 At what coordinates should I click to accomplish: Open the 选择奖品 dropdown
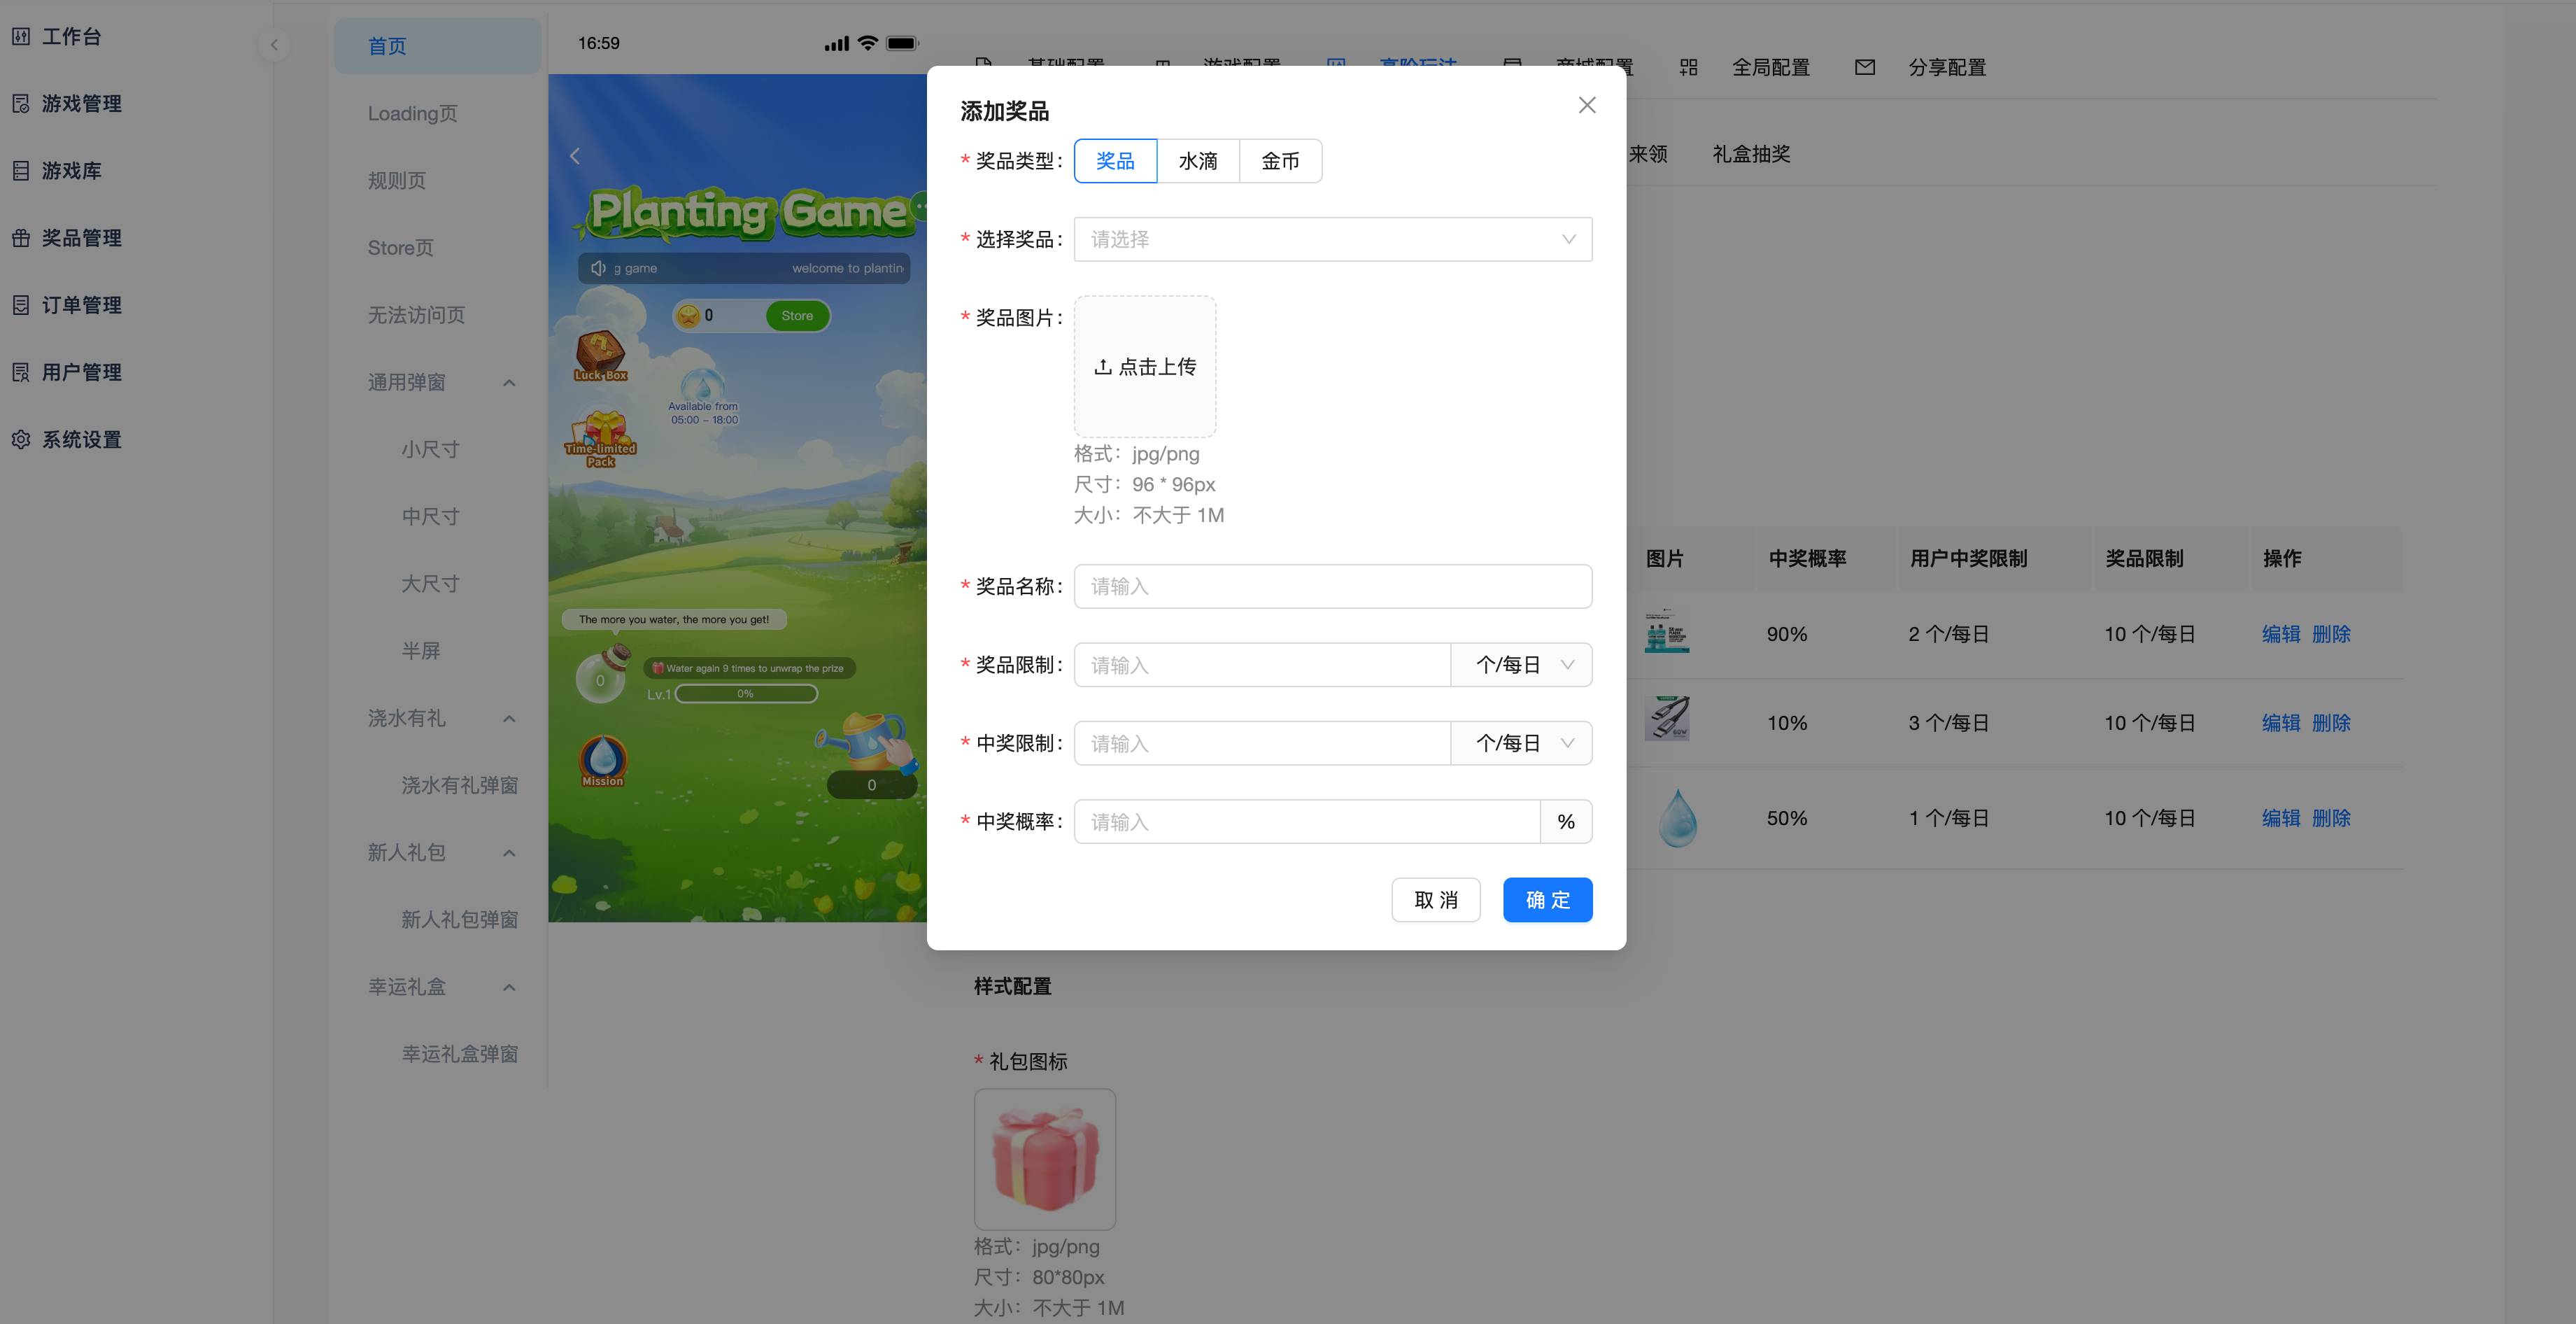(x=1332, y=240)
